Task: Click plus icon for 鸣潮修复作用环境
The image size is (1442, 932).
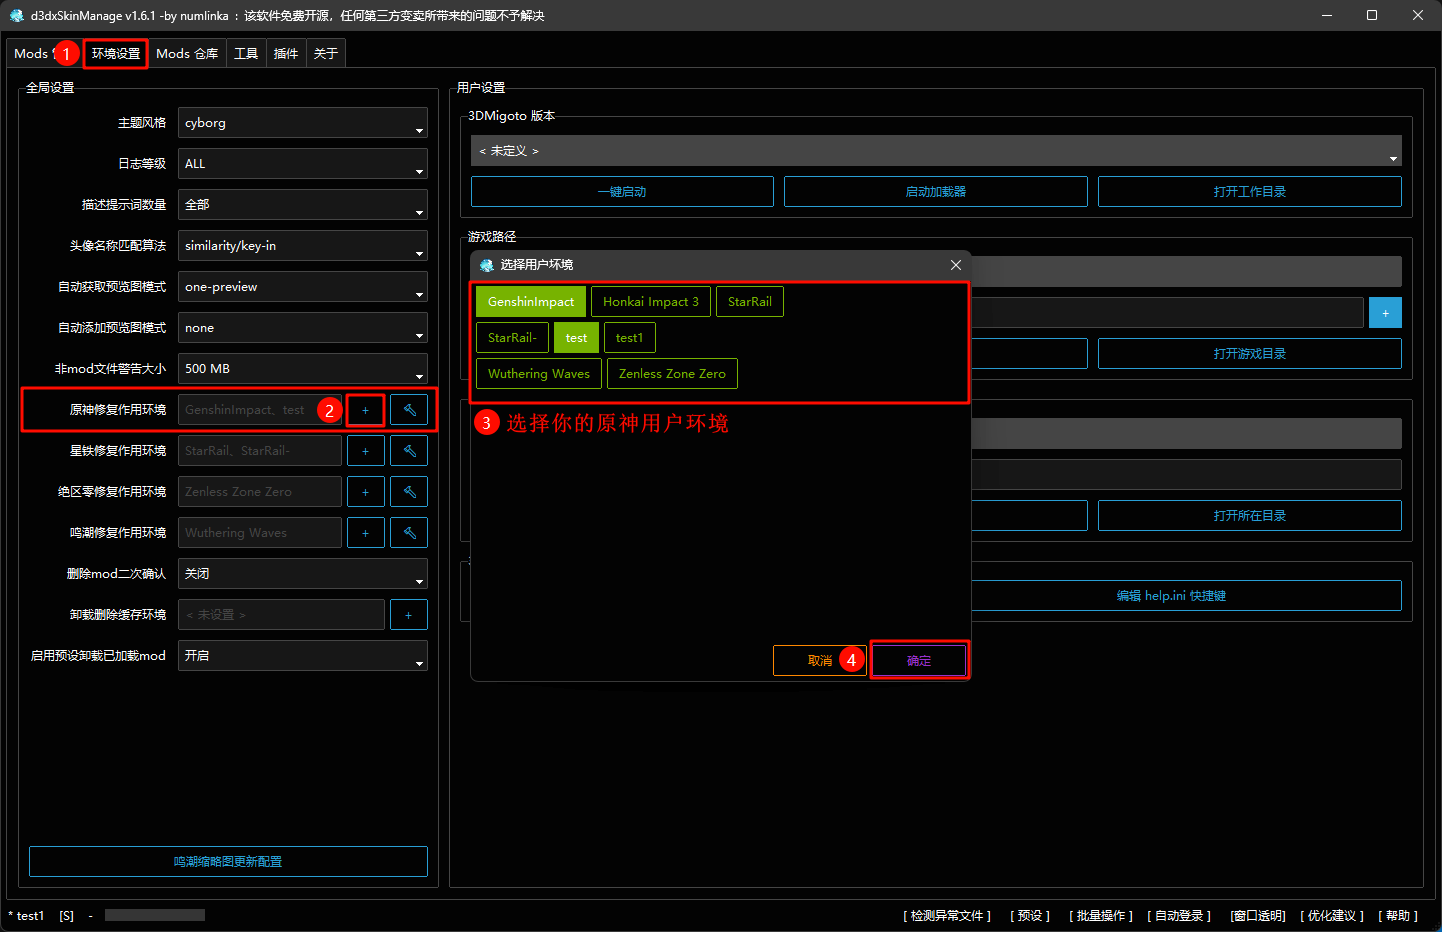Action: pyautogui.click(x=366, y=533)
